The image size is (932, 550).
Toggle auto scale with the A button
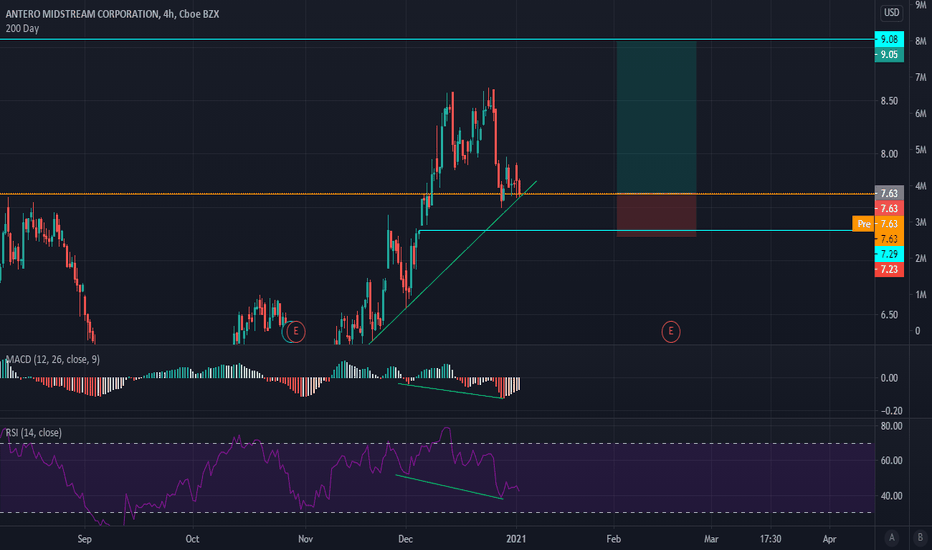tap(891, 538)
